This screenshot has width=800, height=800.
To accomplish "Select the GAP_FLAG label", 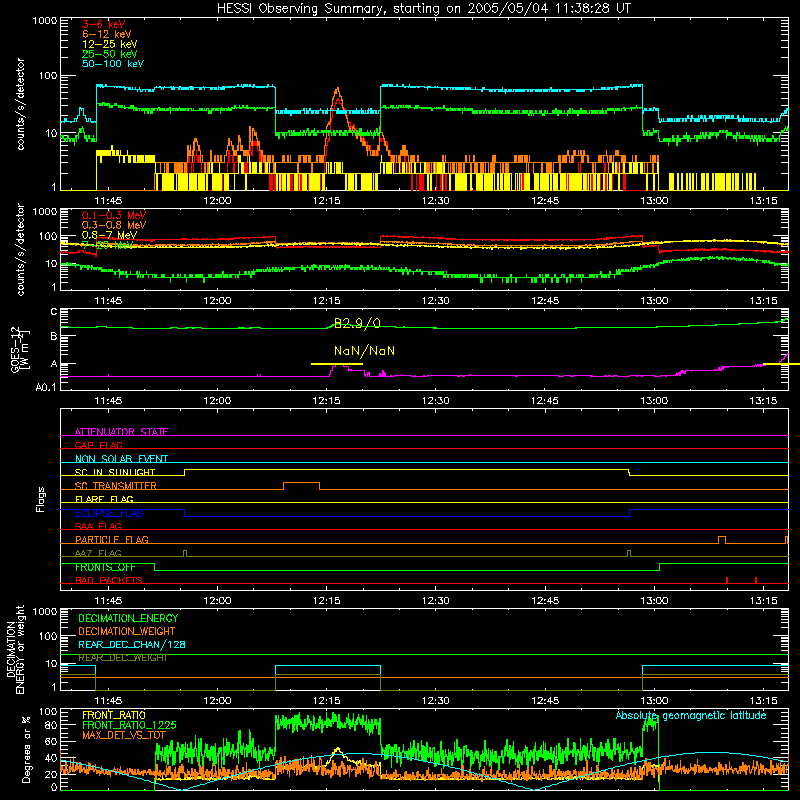I will (x=98, y=445).
